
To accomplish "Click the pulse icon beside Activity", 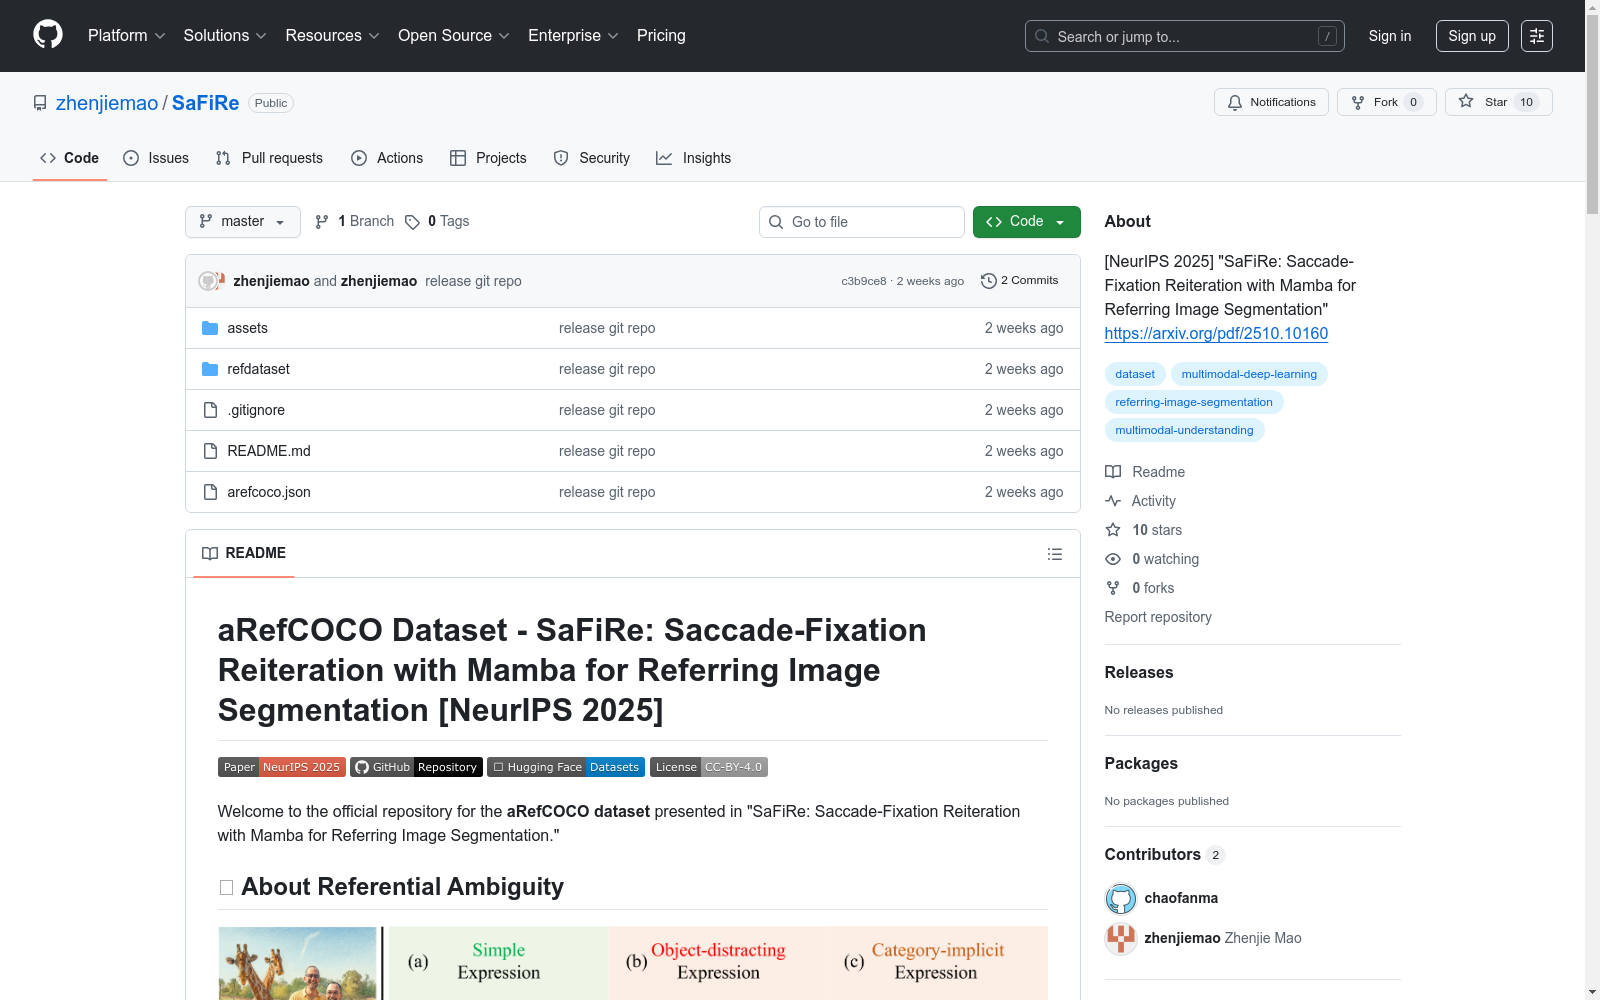I will coord(1113,501).
